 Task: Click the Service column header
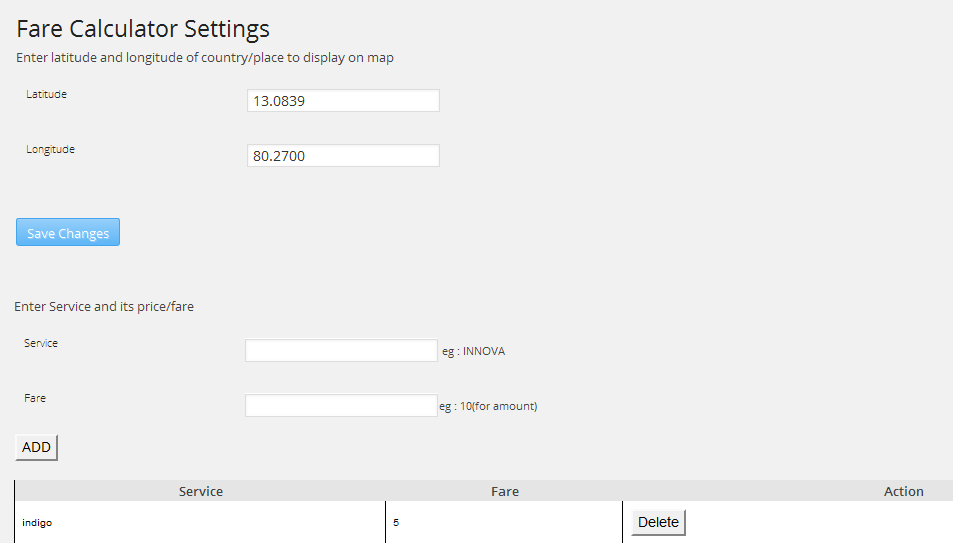201,491
